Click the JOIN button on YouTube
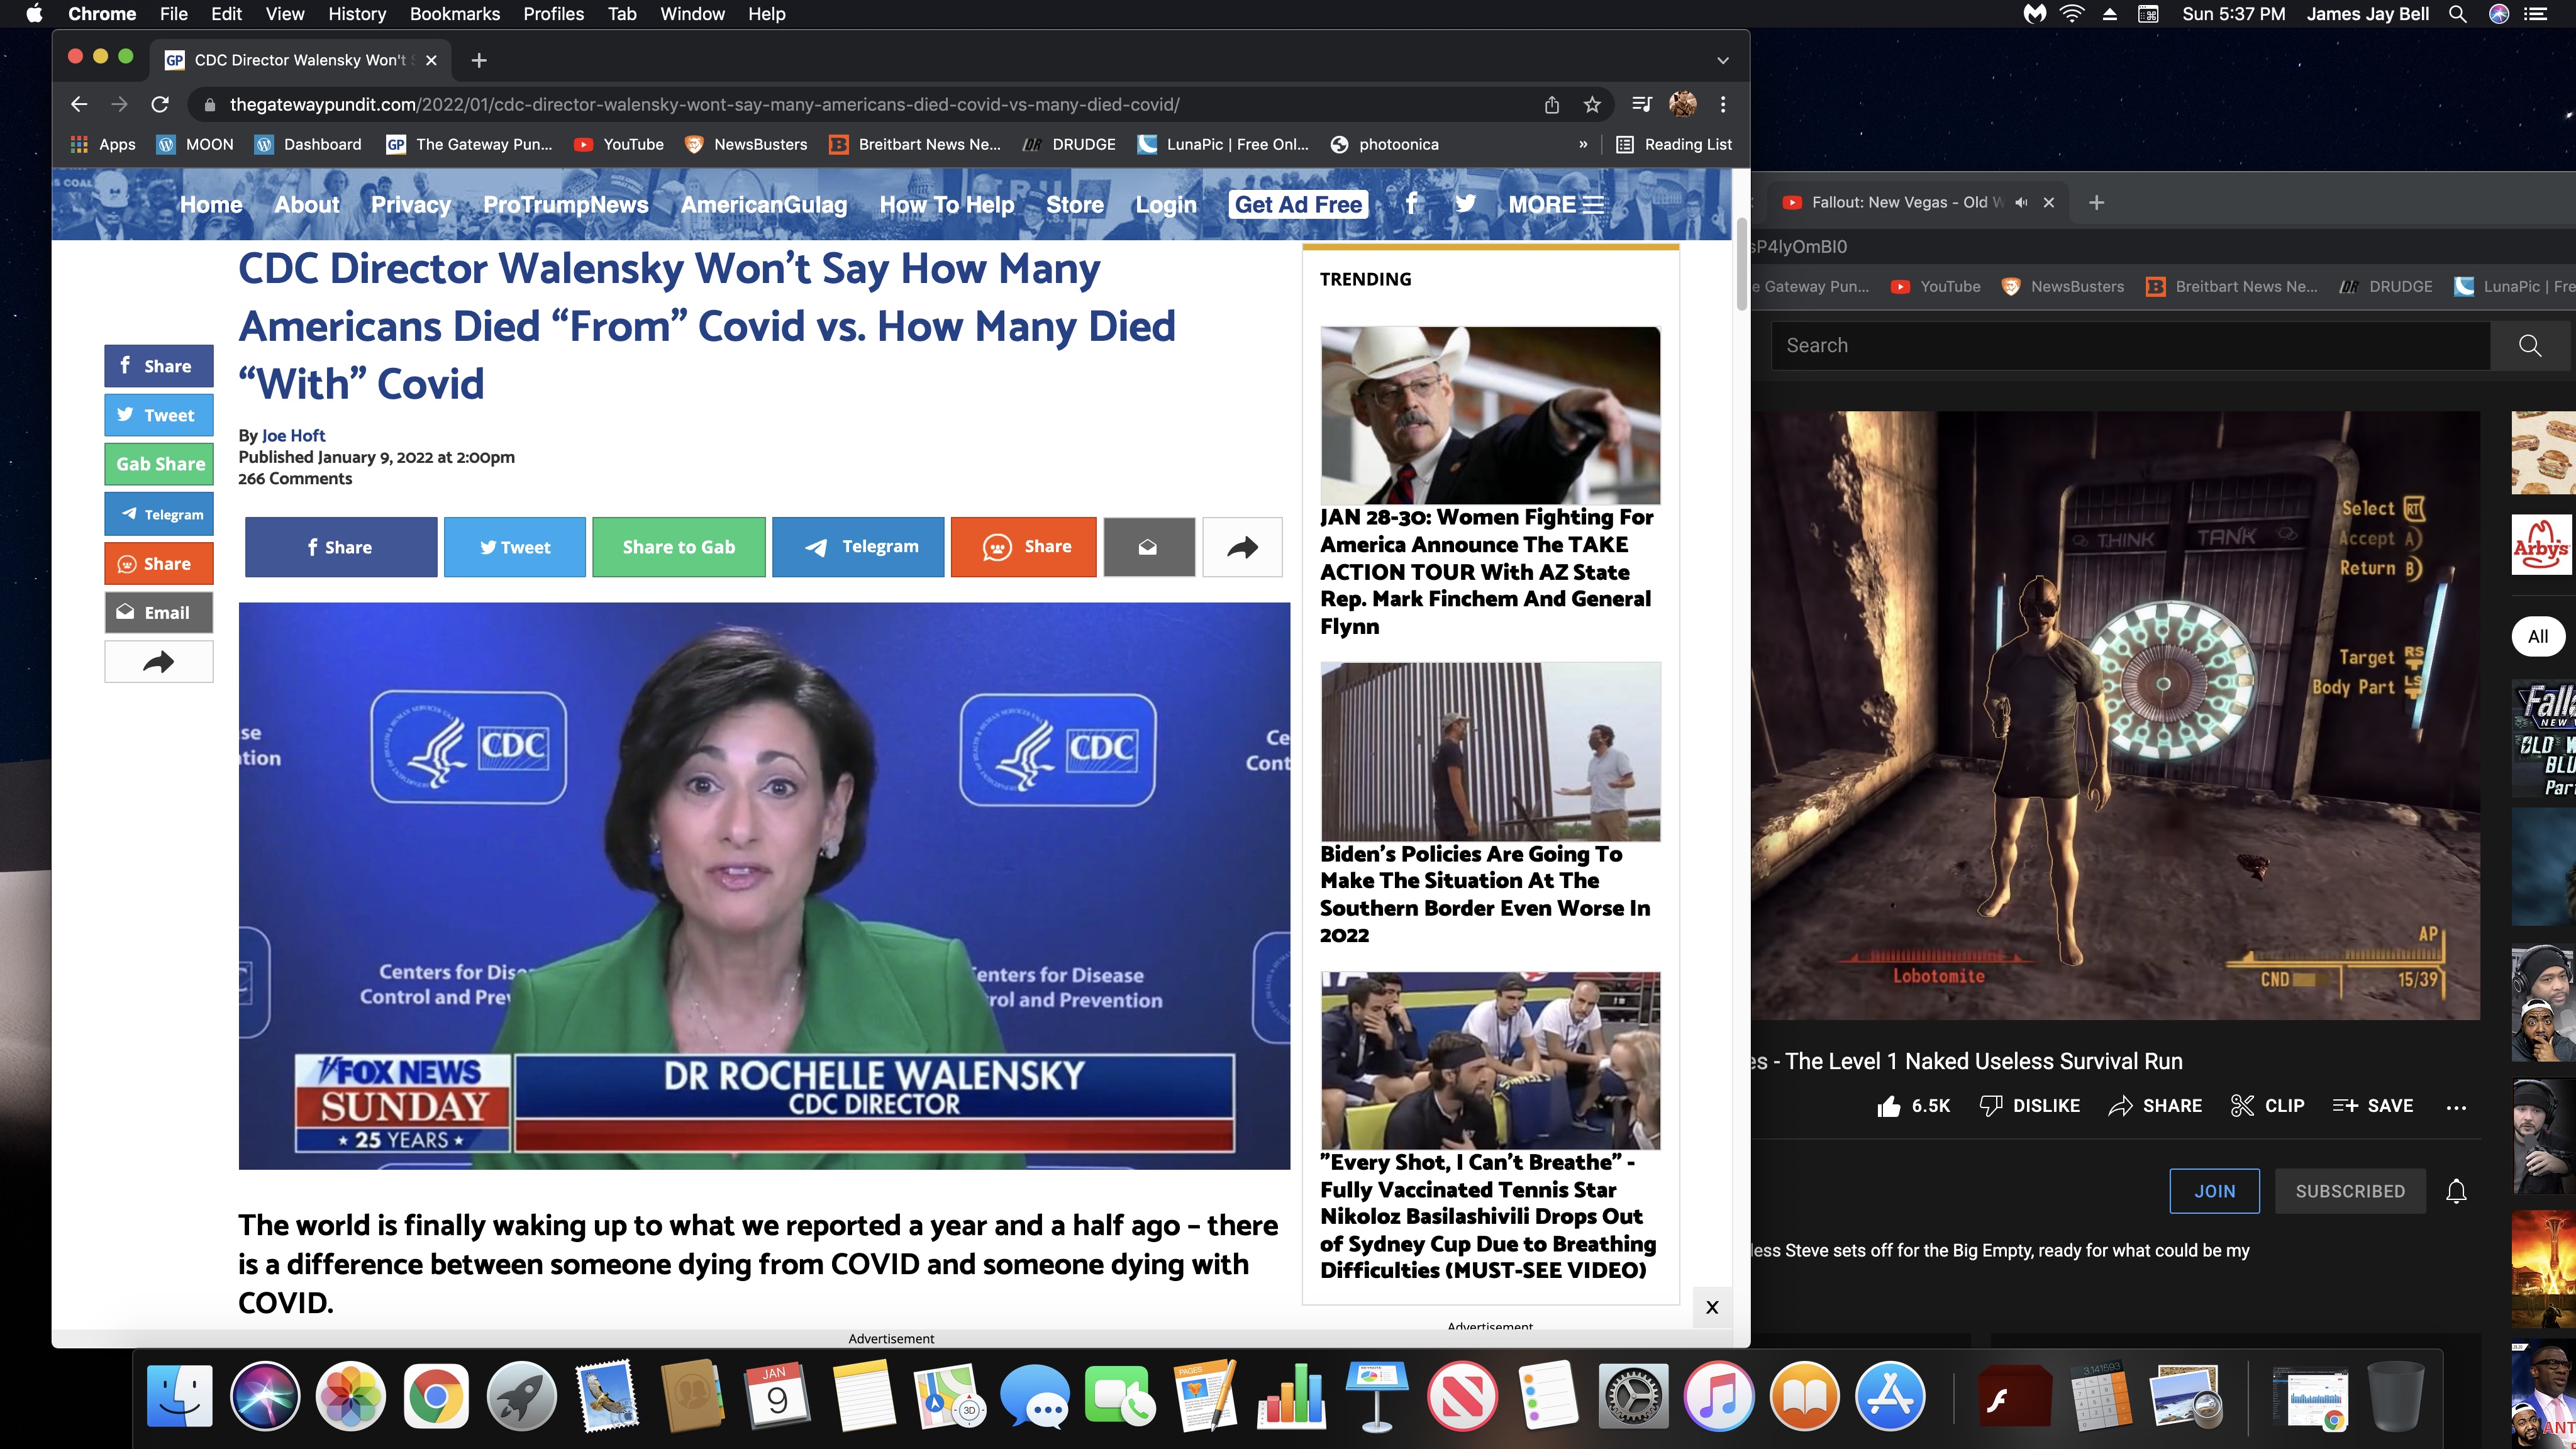Image resolution: width=2576 pixels, height=1449 pixels. [2214, 1191]
